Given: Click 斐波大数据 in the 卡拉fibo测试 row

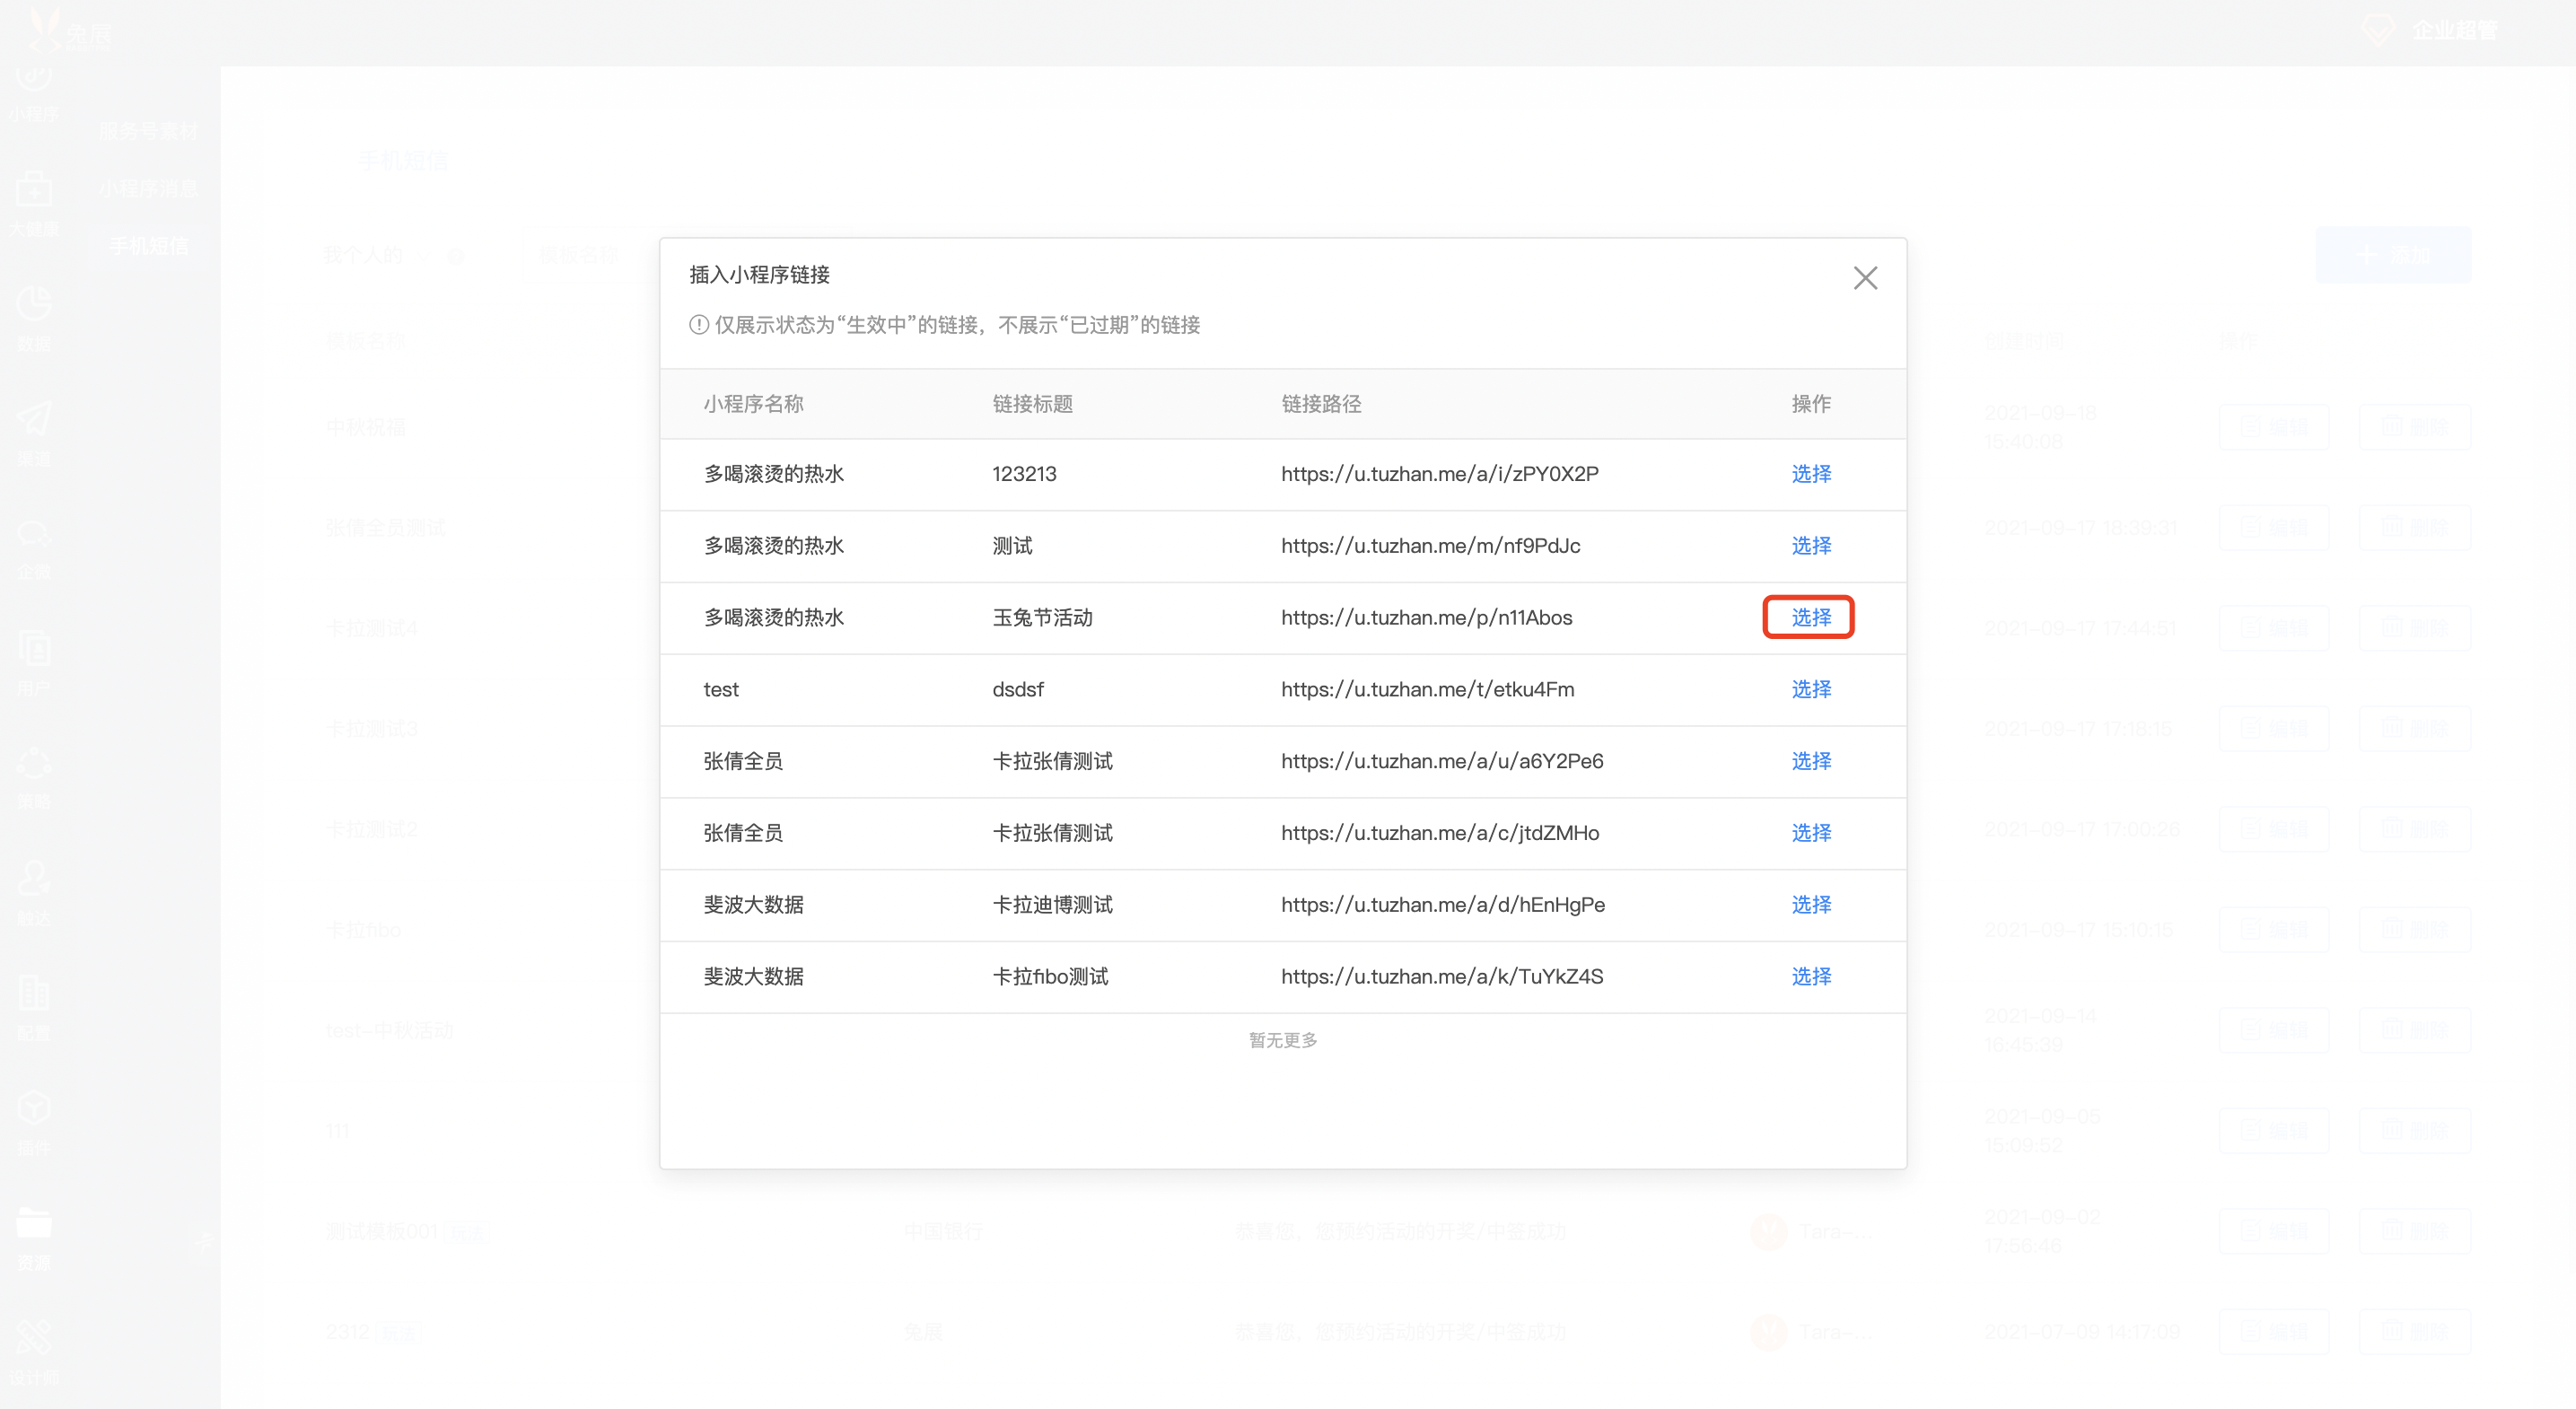Looking at the screenshot, I should [x=753, y=977].
